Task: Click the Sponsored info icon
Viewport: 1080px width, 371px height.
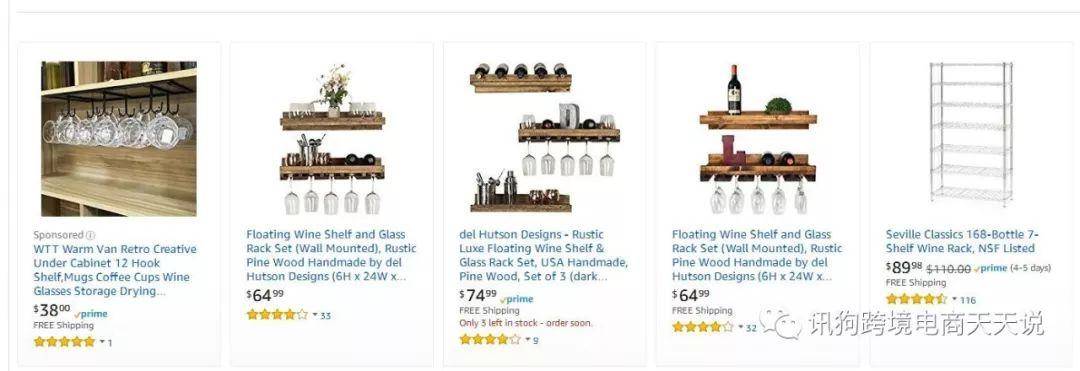Action: 91,235
